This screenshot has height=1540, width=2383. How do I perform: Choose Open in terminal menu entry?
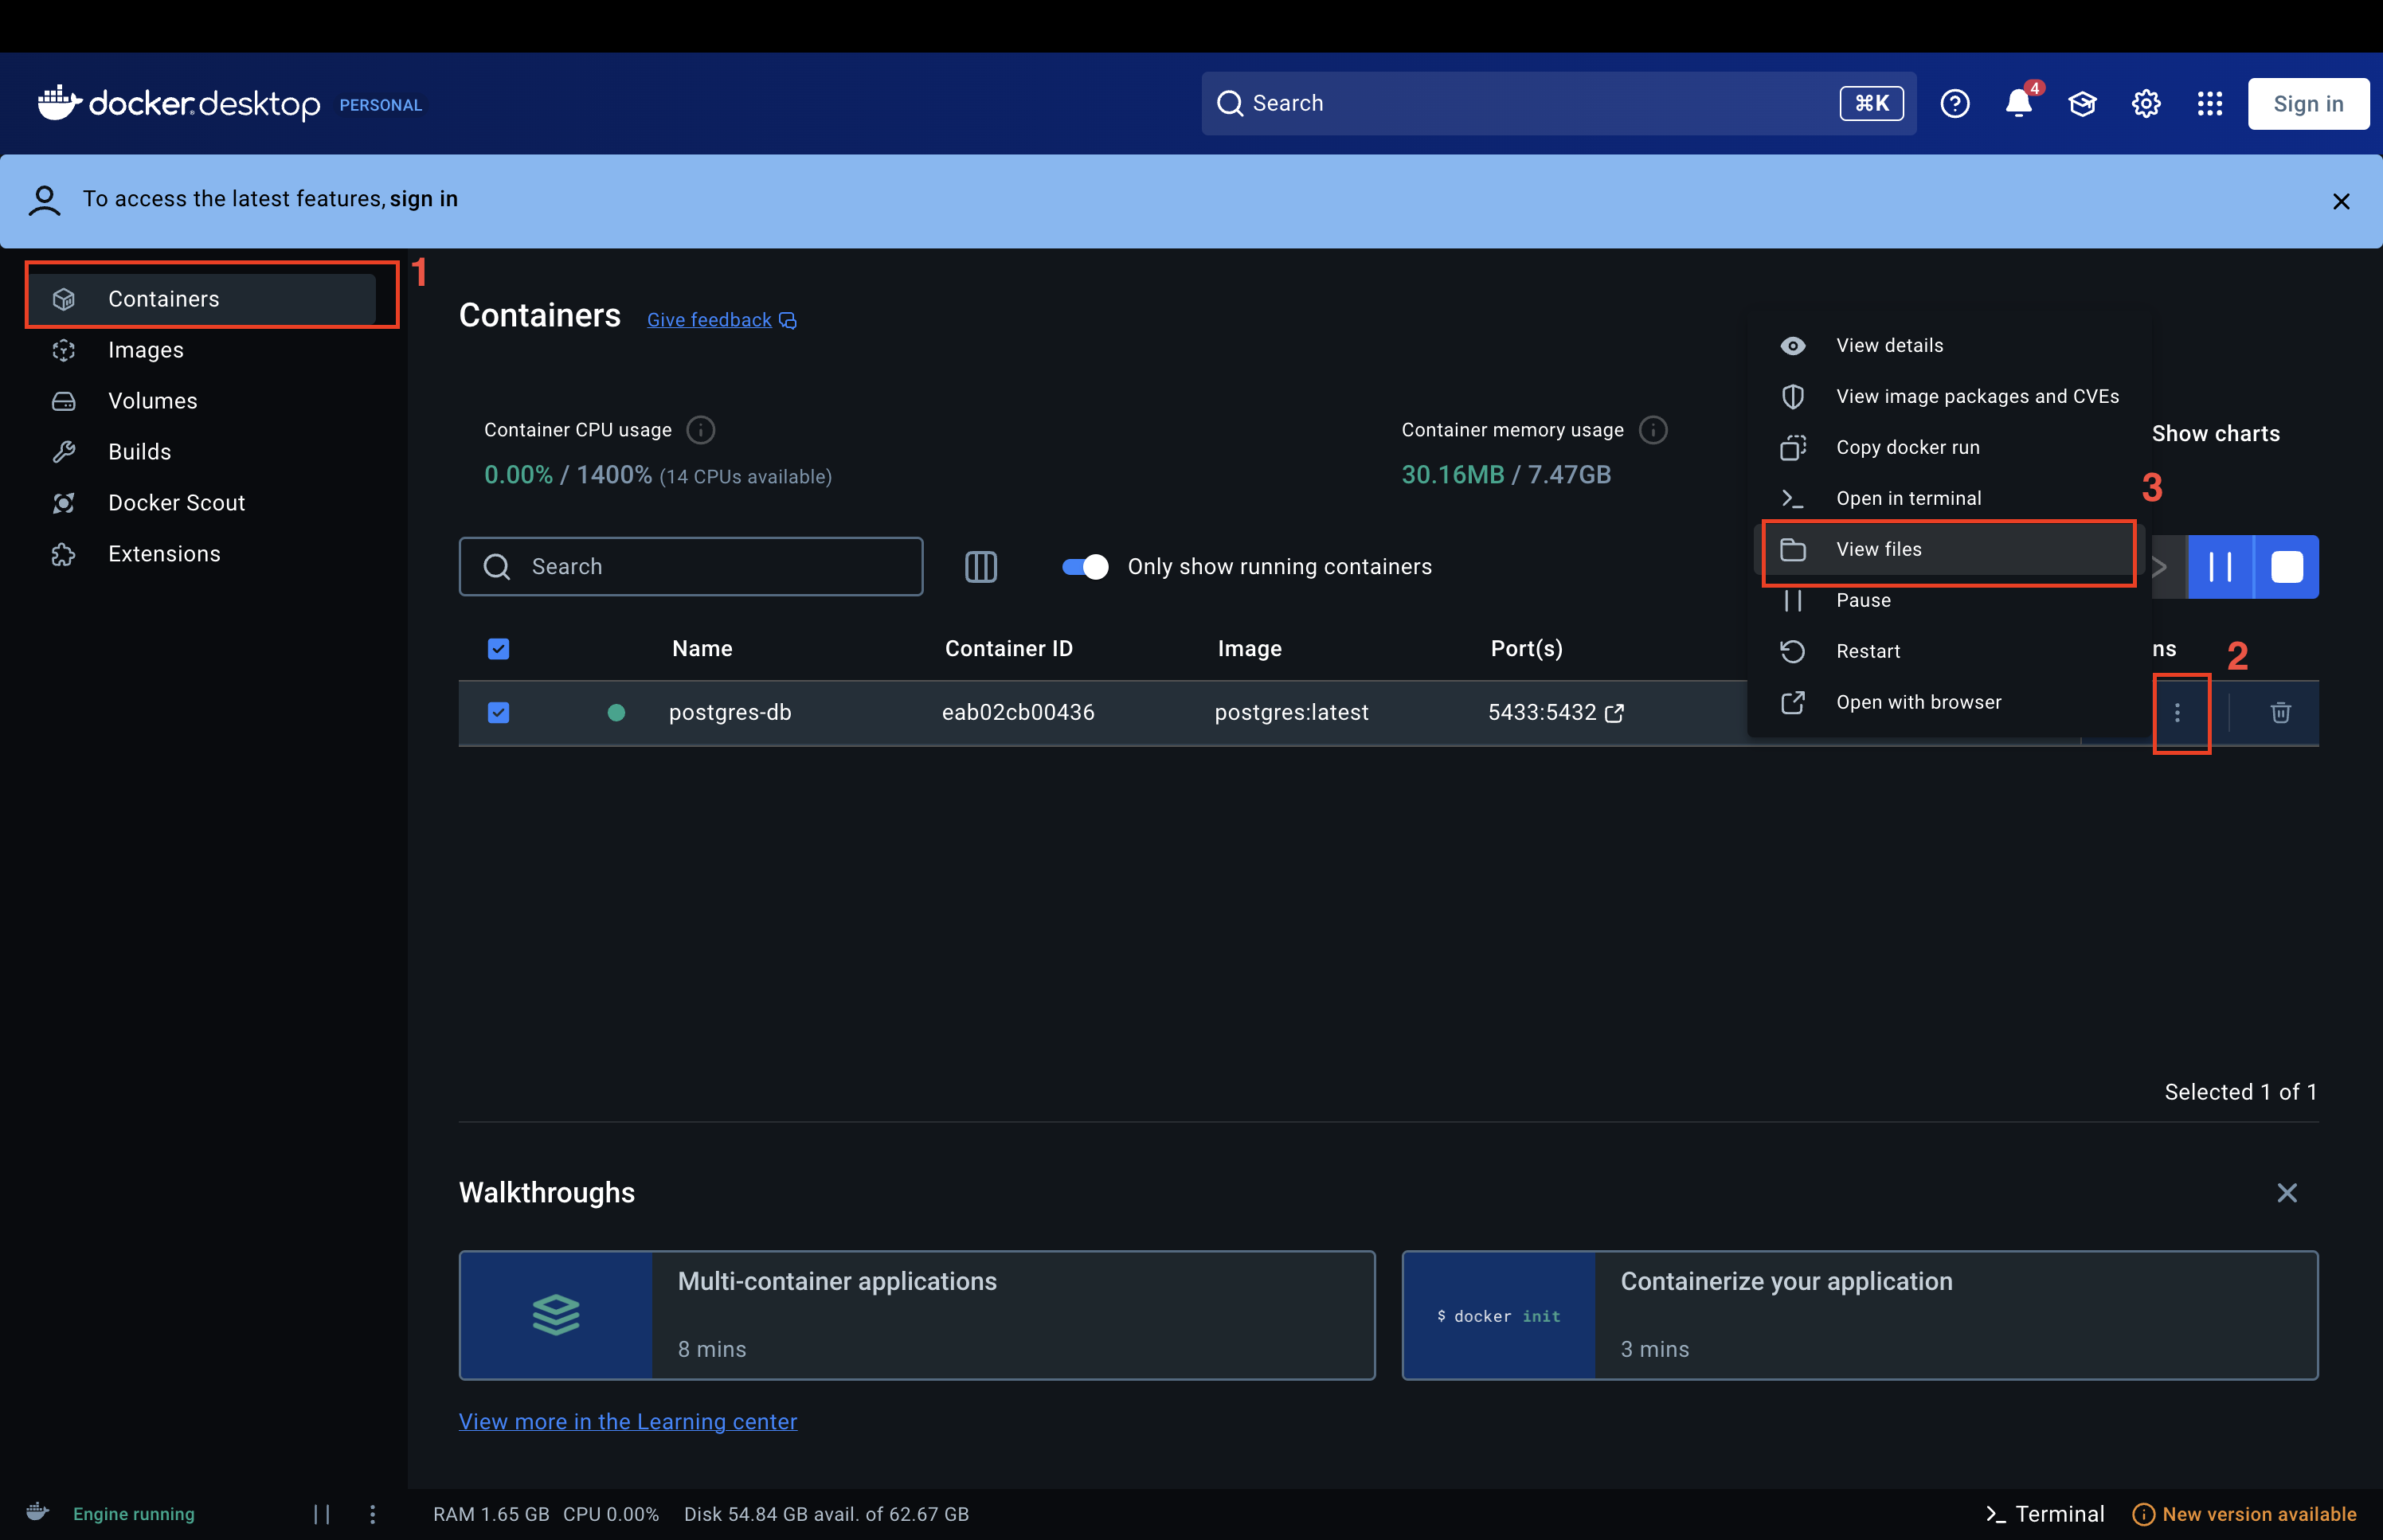(x=1908, y=498)
